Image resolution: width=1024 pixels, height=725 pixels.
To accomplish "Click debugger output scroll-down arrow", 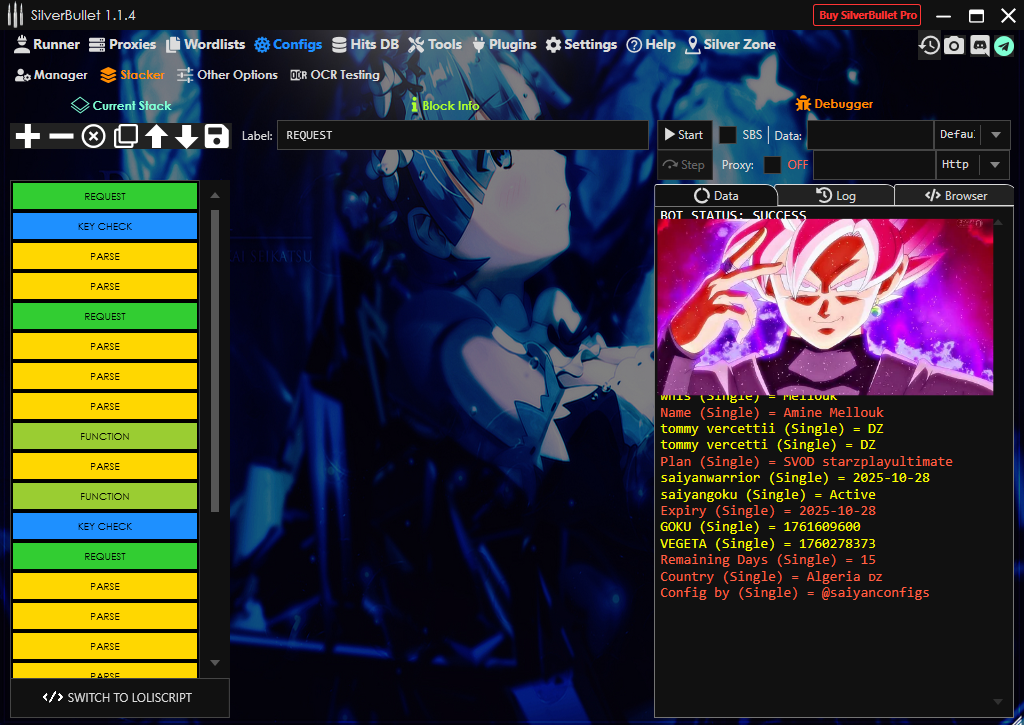I will pyautogui.click(x=998, y=701).
